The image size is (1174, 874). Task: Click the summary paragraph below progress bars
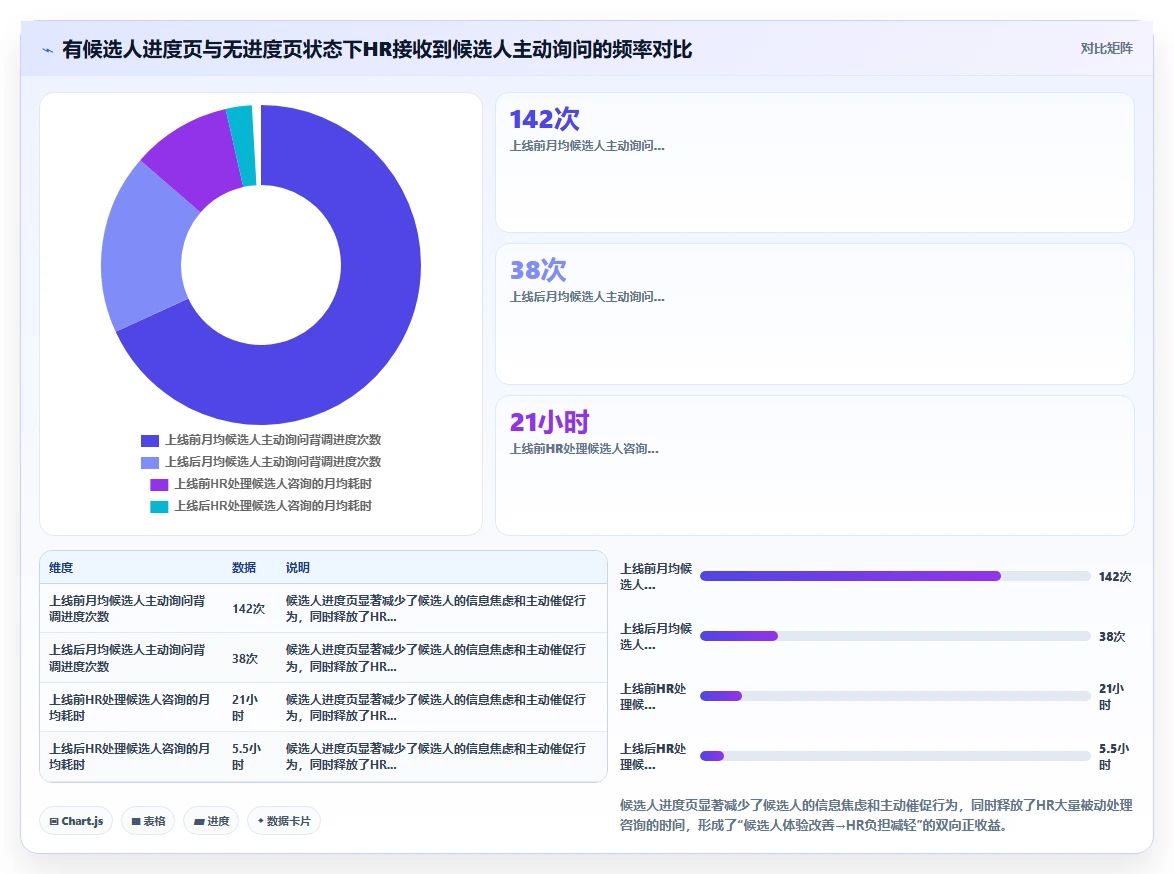pos(876,815)
